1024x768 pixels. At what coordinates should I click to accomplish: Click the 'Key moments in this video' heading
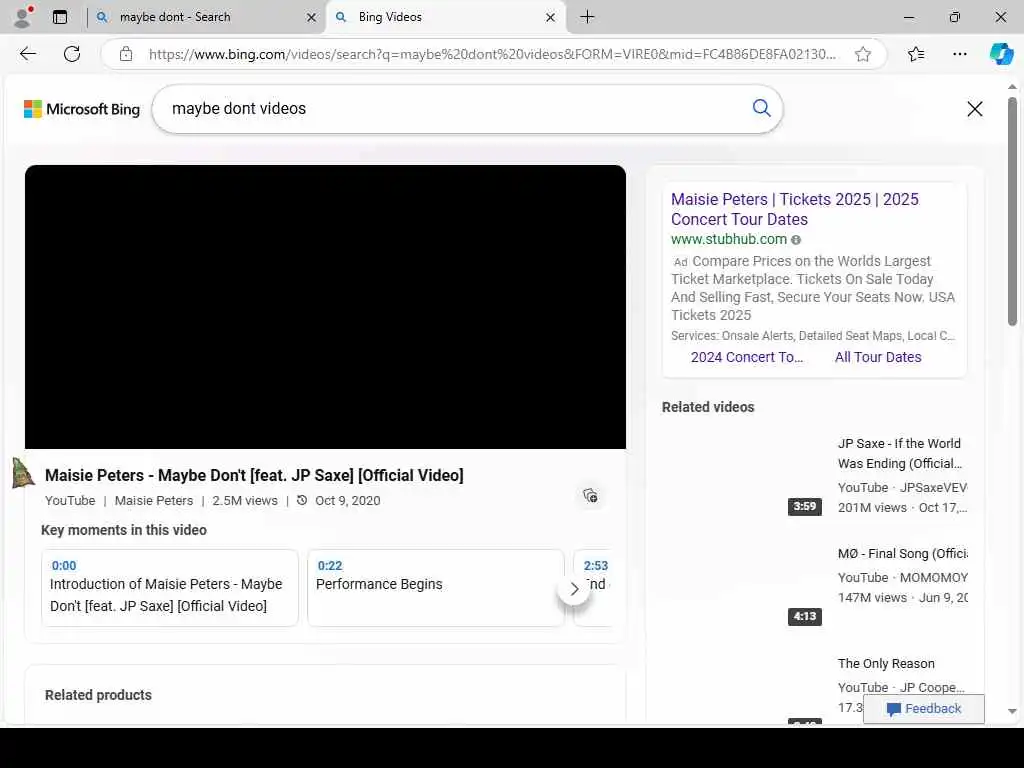(124, 530)
